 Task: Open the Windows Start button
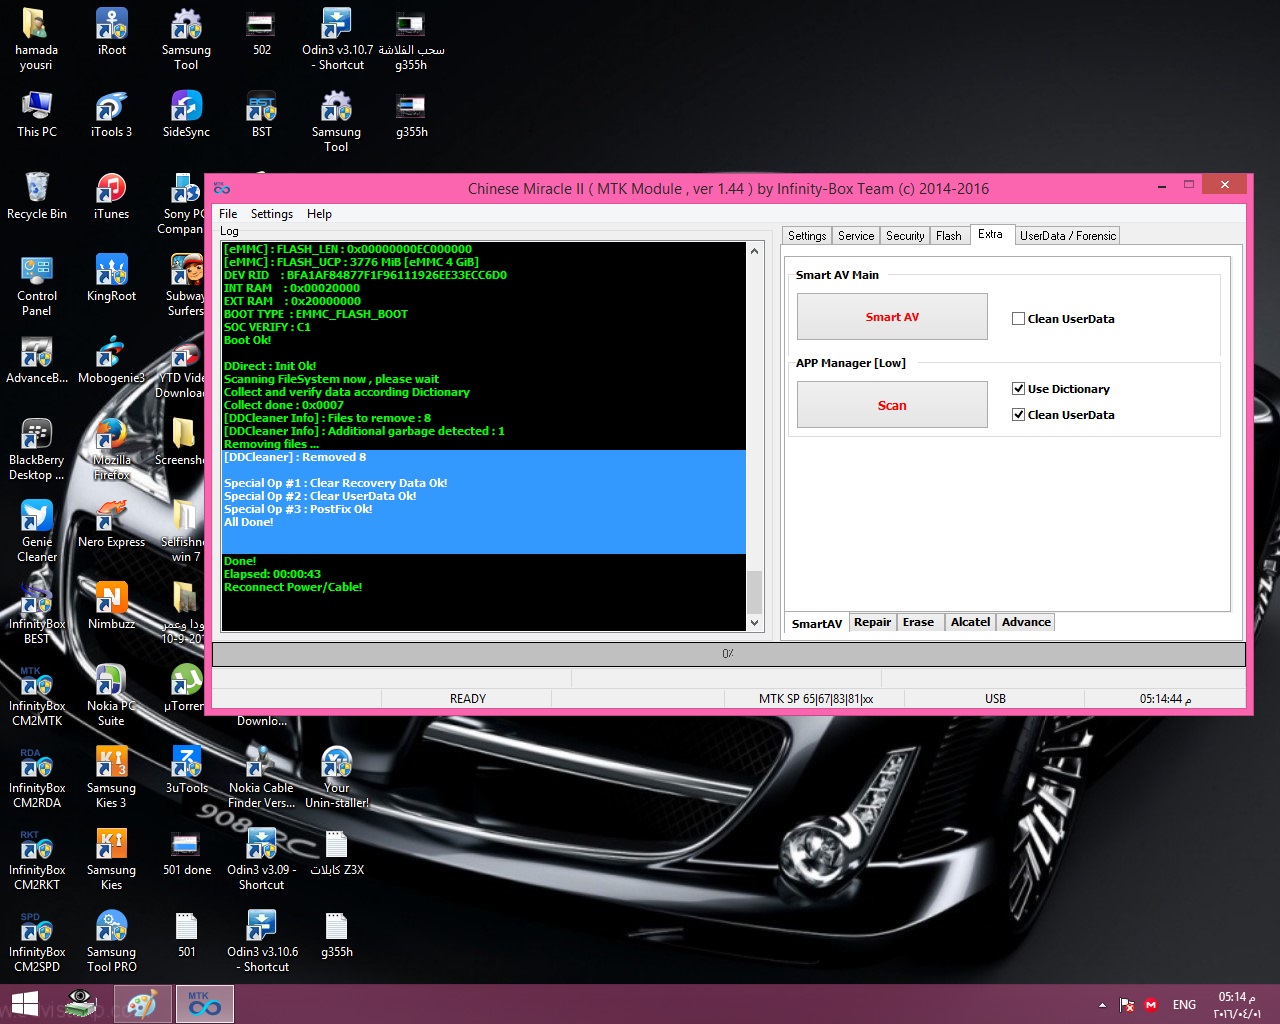click(x=25, y=1004)
